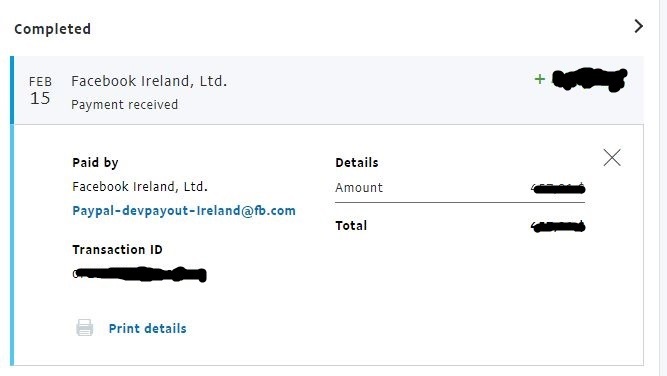Select the Completed section heading
This screenshot has height=376, width=667.
52,29
